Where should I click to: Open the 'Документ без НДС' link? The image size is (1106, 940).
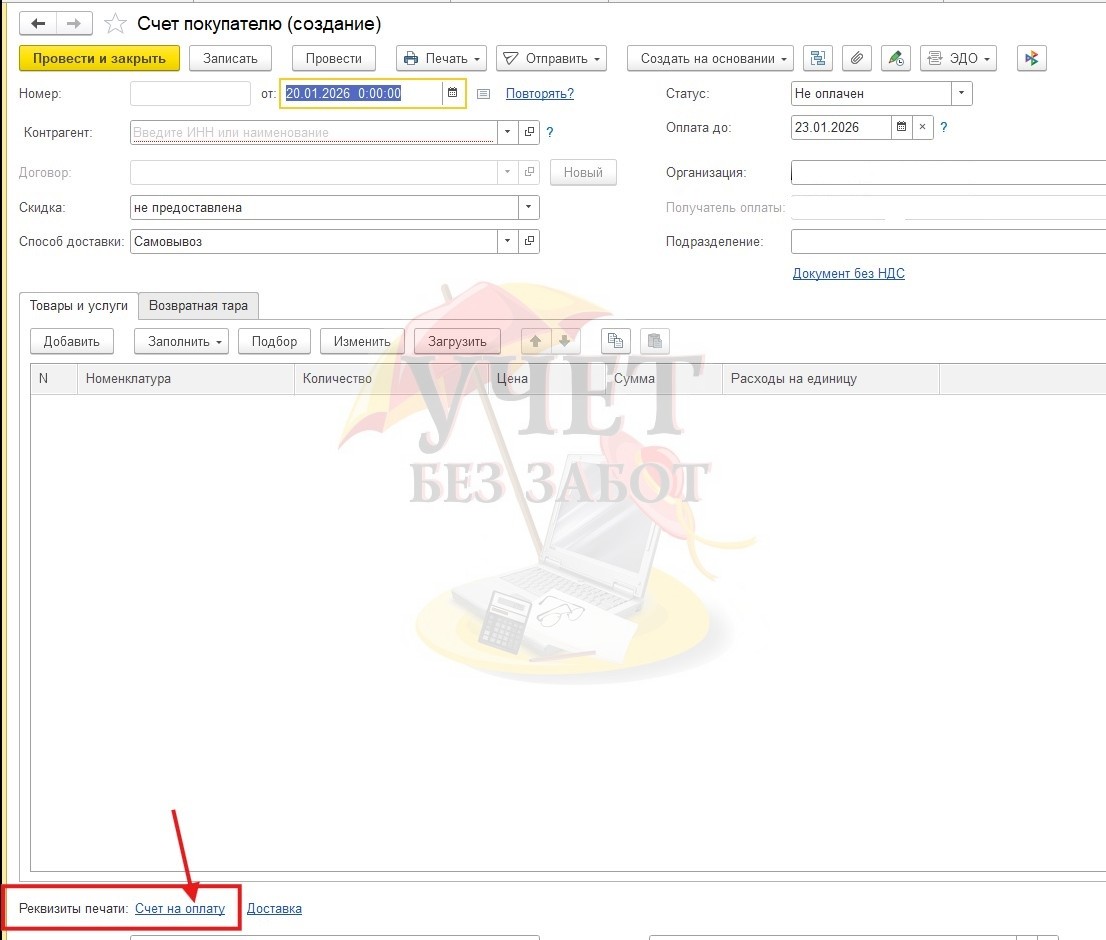(x=848, y=273)
